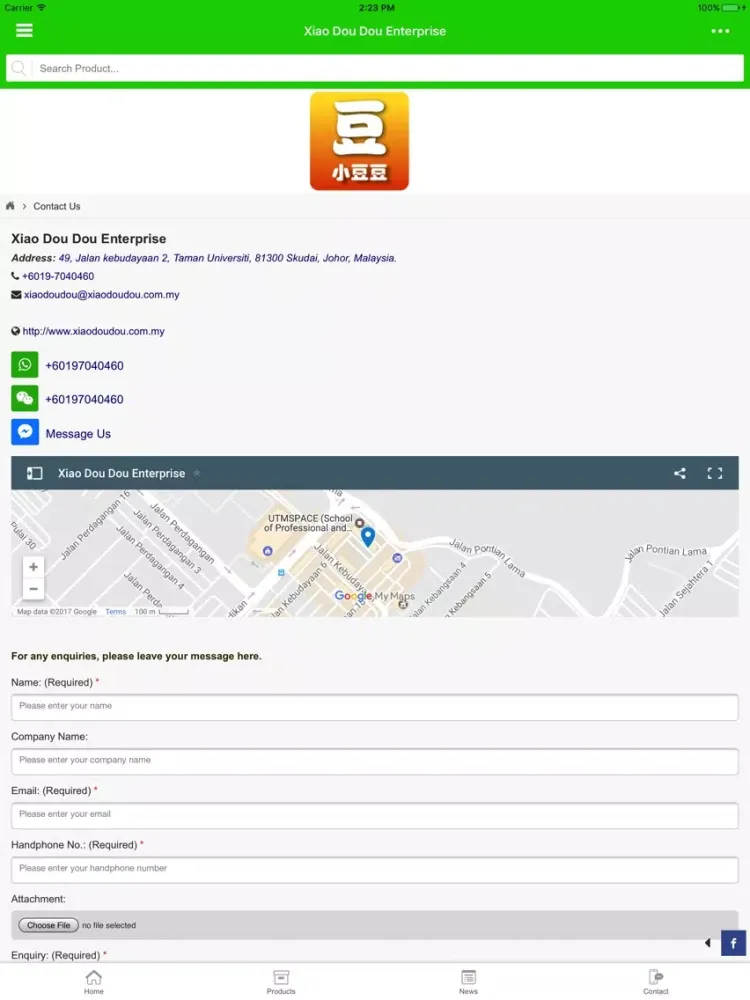Tap the UTMSPACE place marker
Screen dimensions: 750x1000
(x=360, y=523)
